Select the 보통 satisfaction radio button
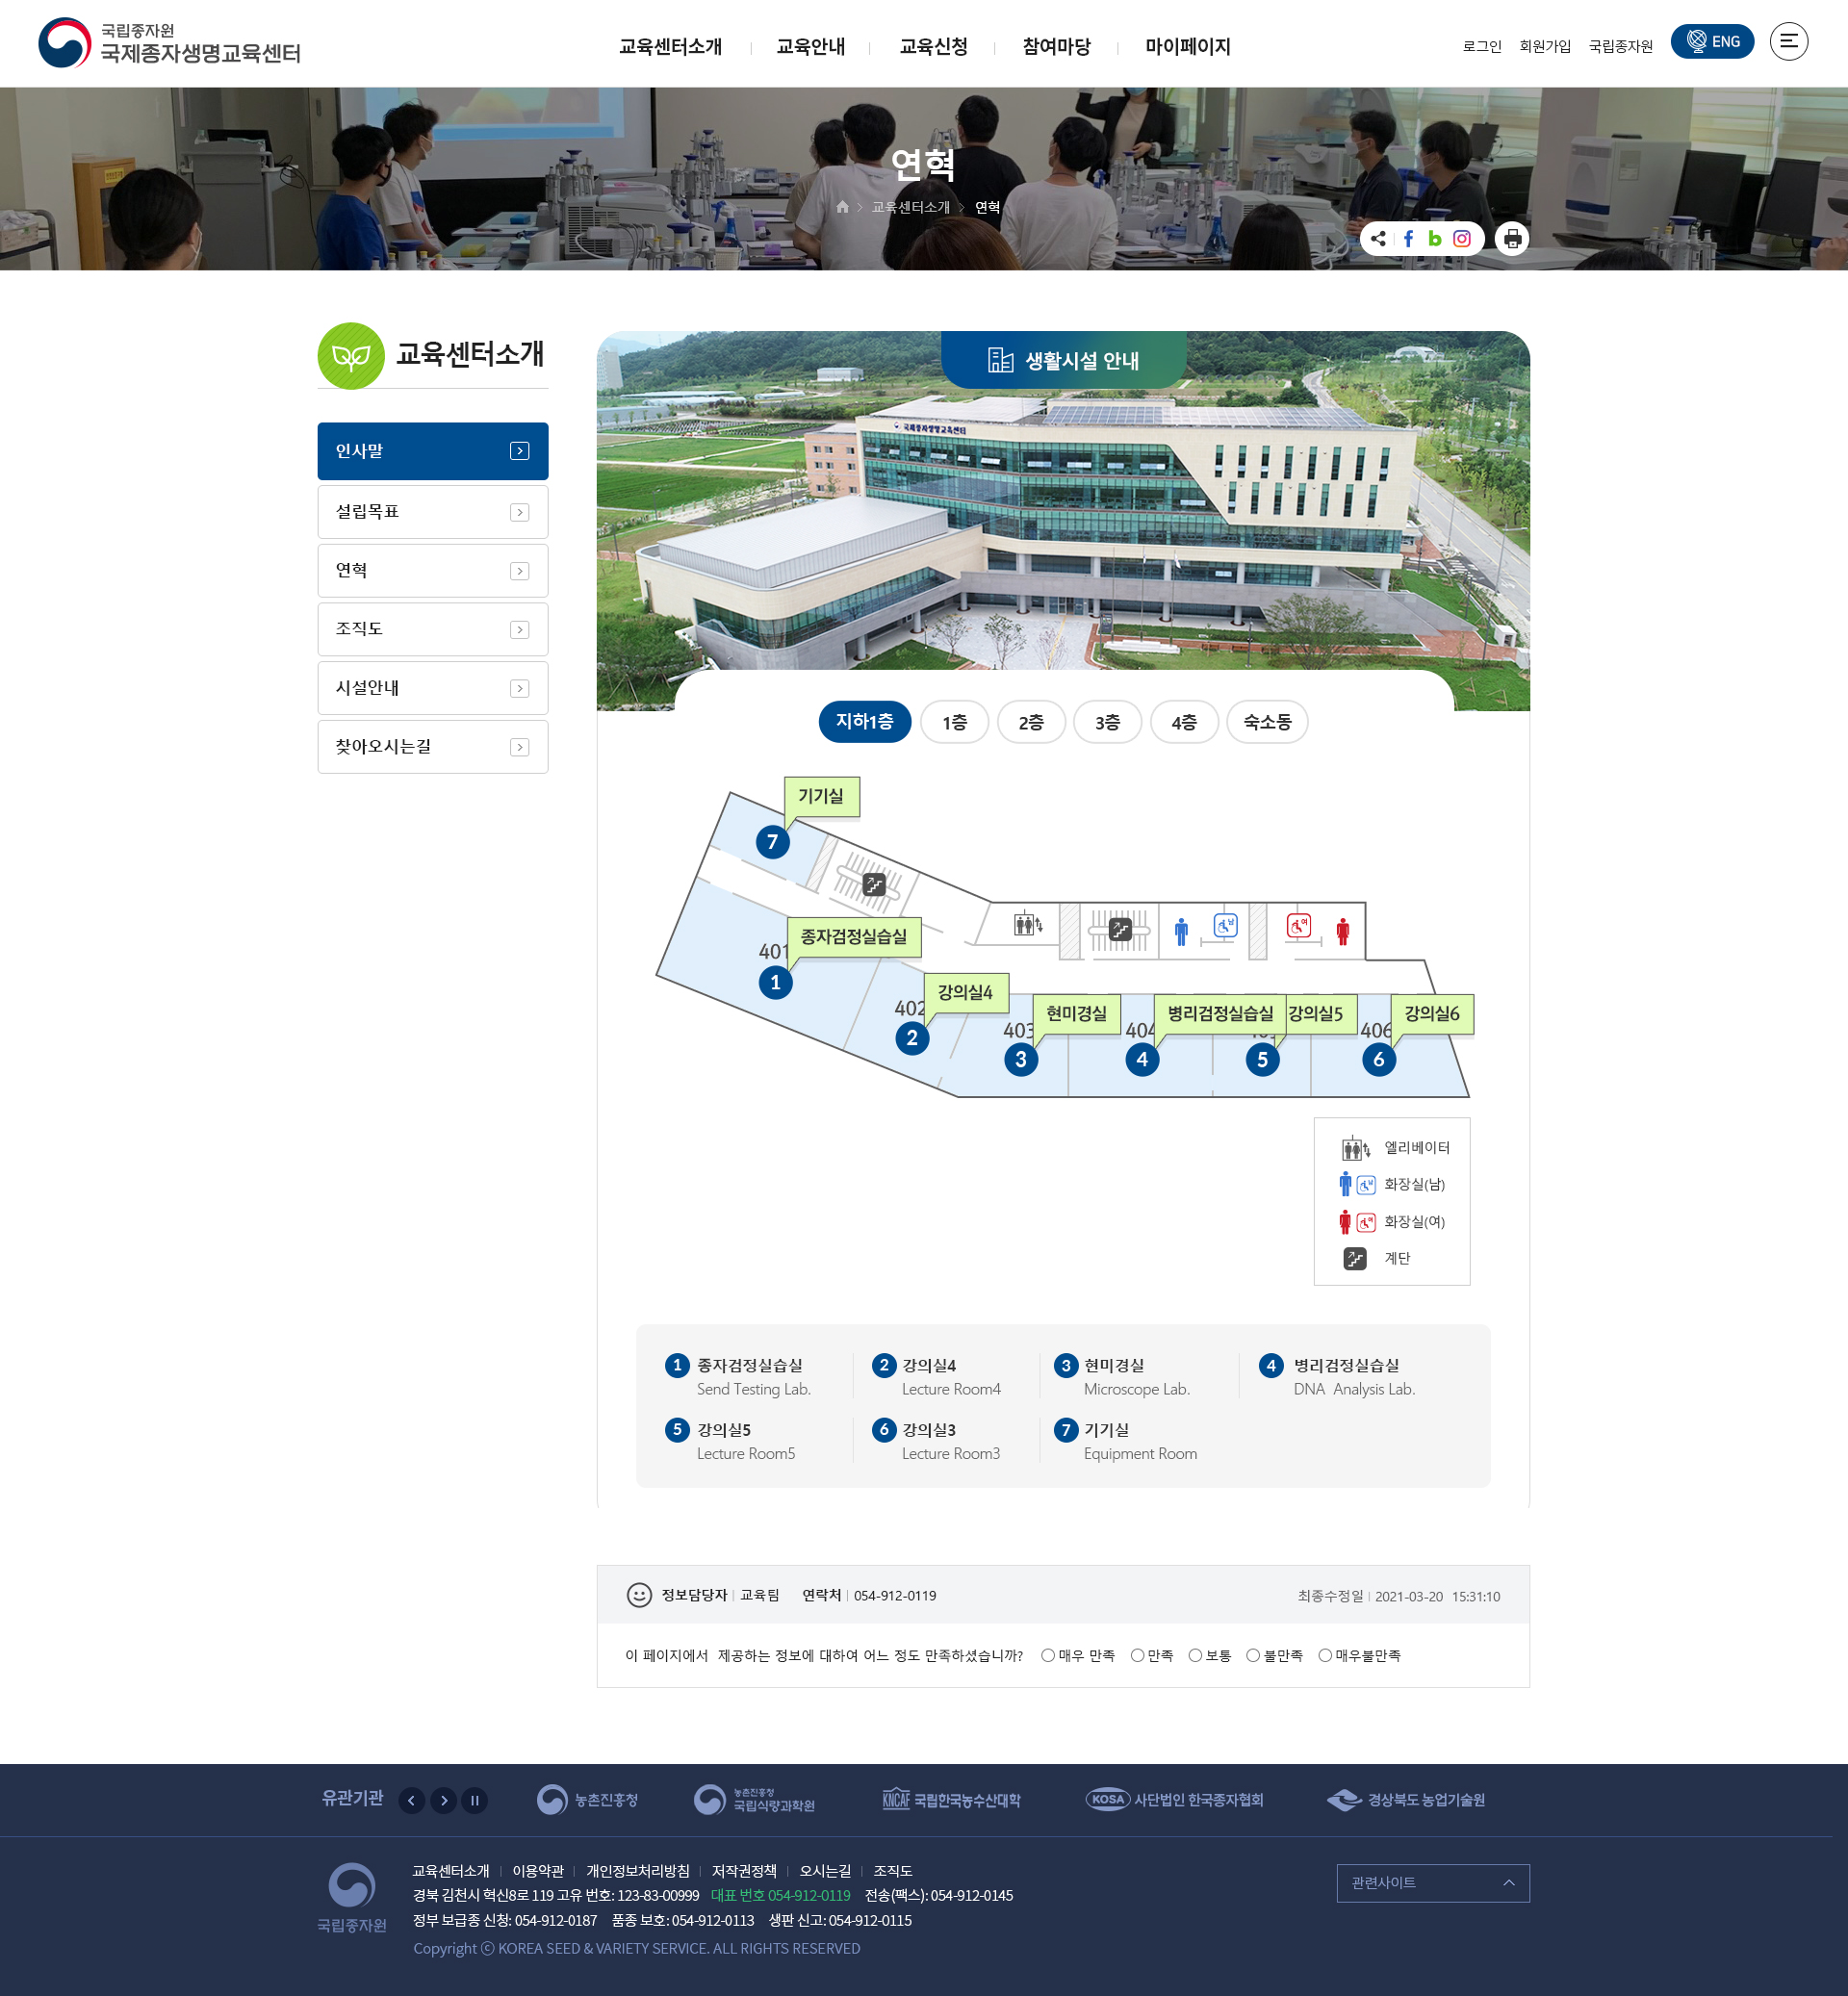Viewport: 1848px width, 1996px height. (1195, 1656)
